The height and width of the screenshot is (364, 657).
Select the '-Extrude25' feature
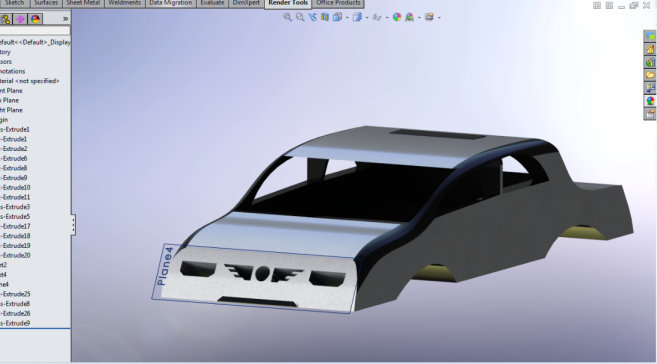[x=16, y=294]
